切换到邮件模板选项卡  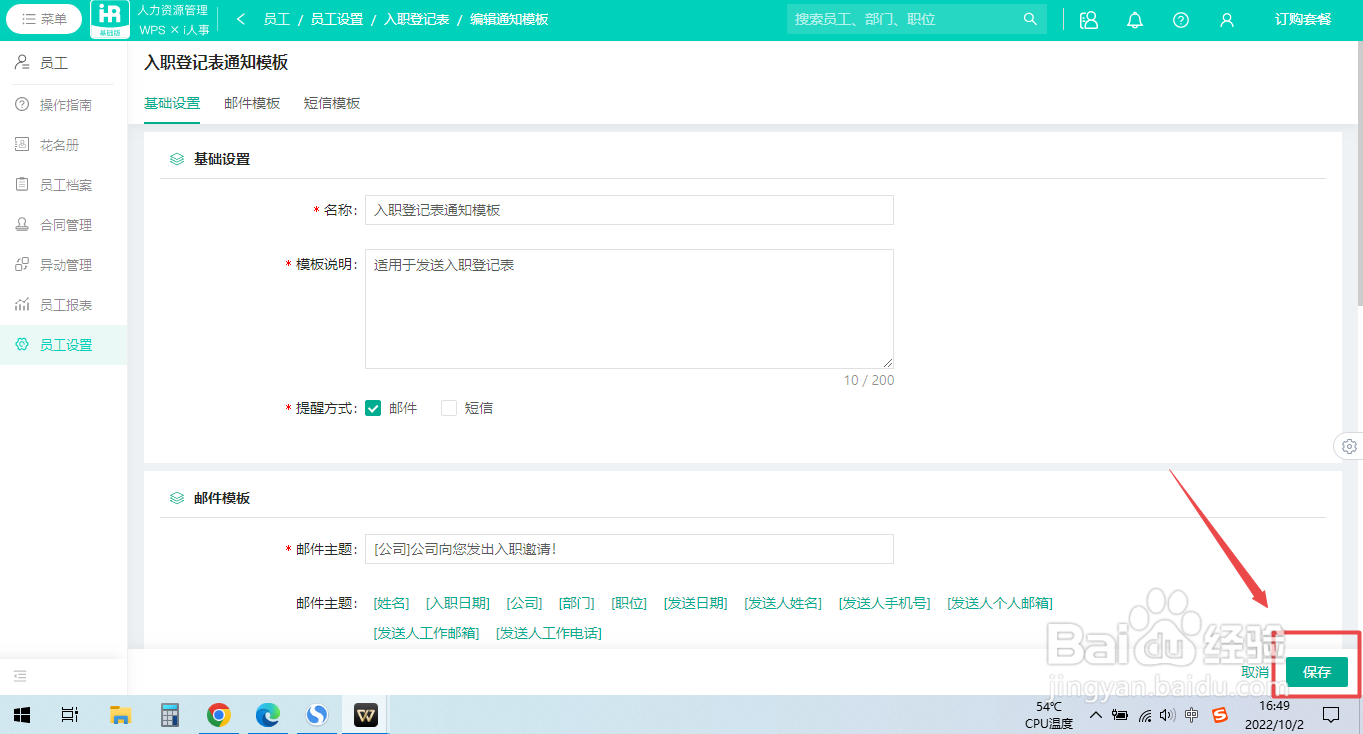[252, 103]
